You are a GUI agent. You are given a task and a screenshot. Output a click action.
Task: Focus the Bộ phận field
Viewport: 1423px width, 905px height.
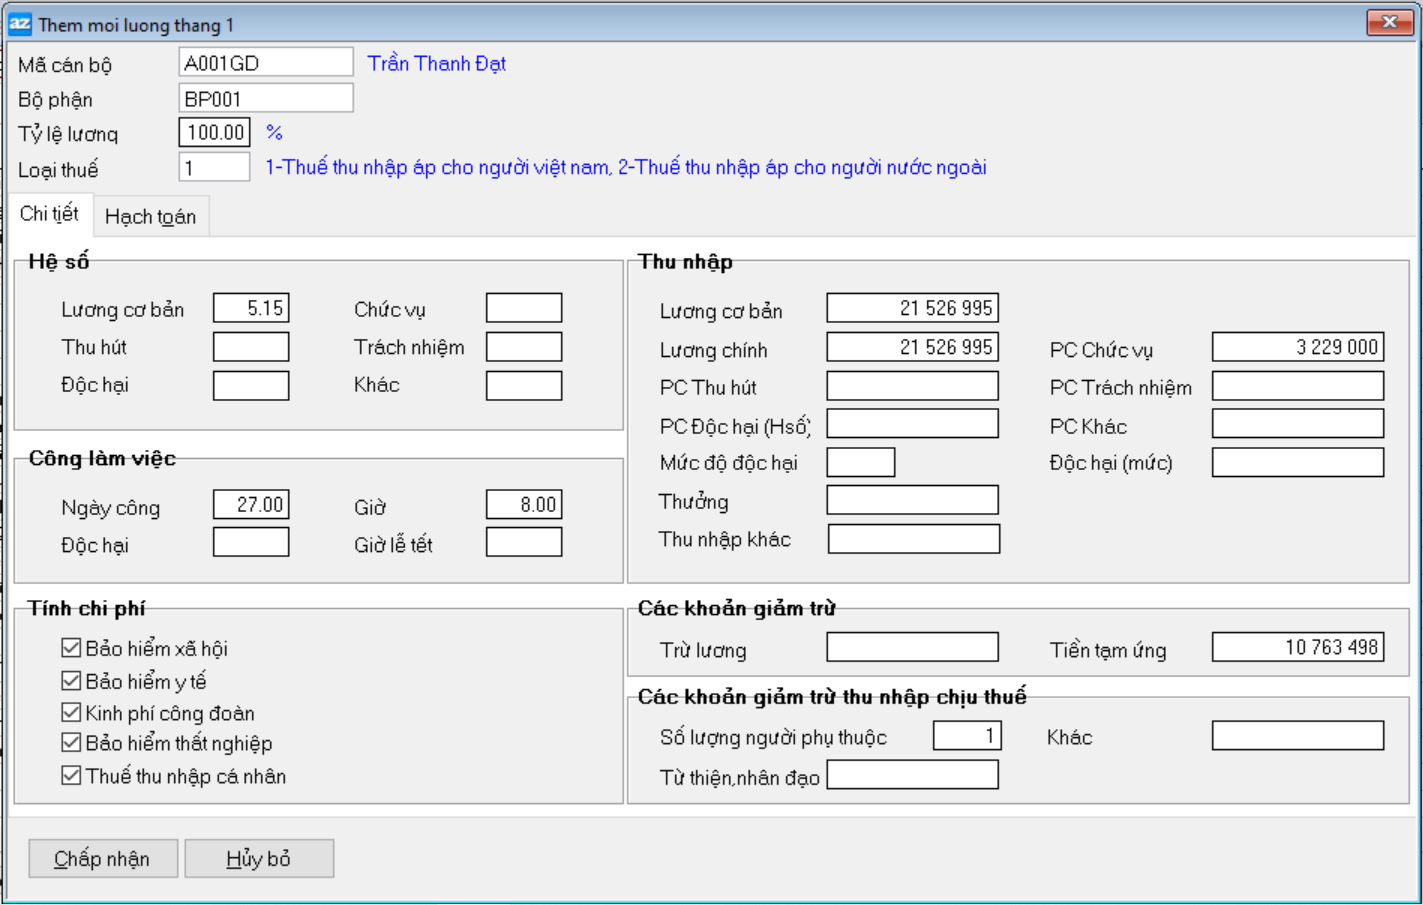point(265,99)
